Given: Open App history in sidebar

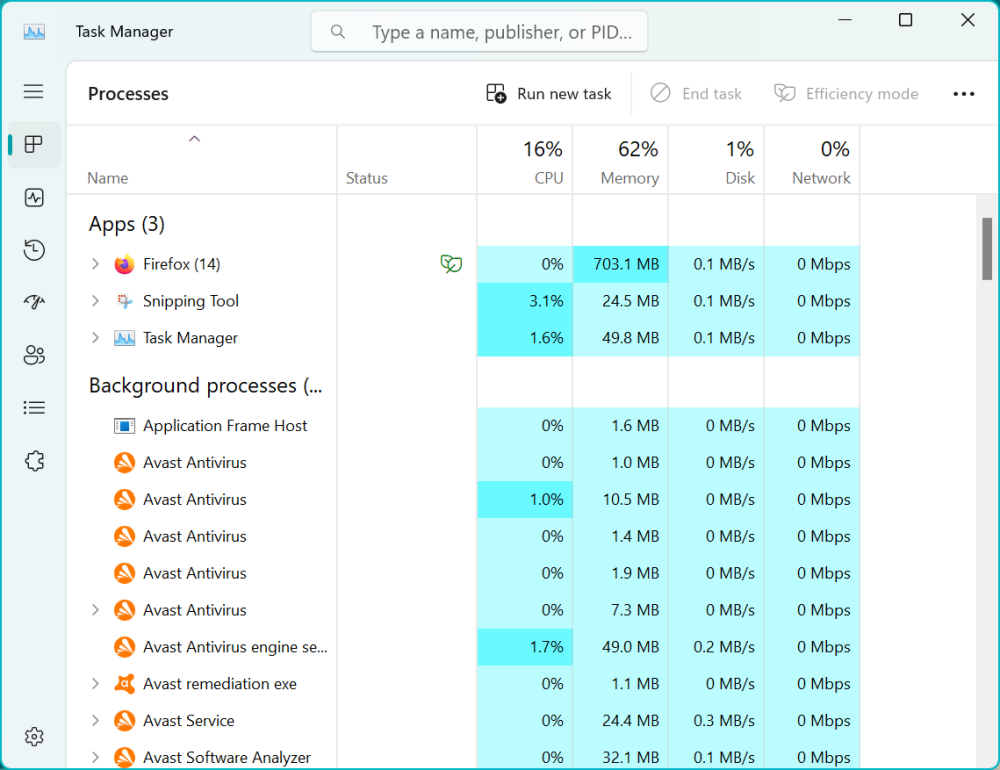Looking at the screenshot, I should click(x=34, y=250).
